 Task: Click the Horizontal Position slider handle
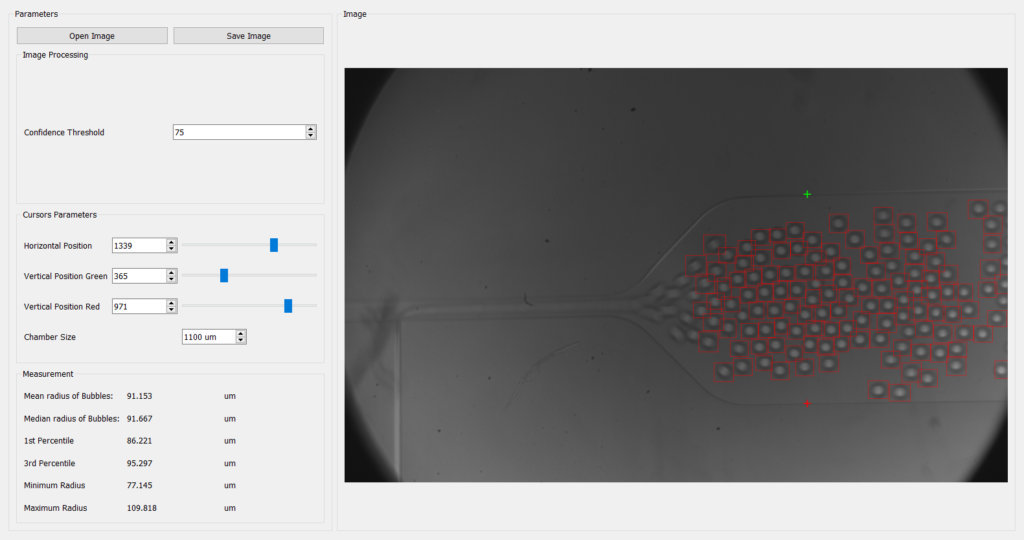pos(274,245)
